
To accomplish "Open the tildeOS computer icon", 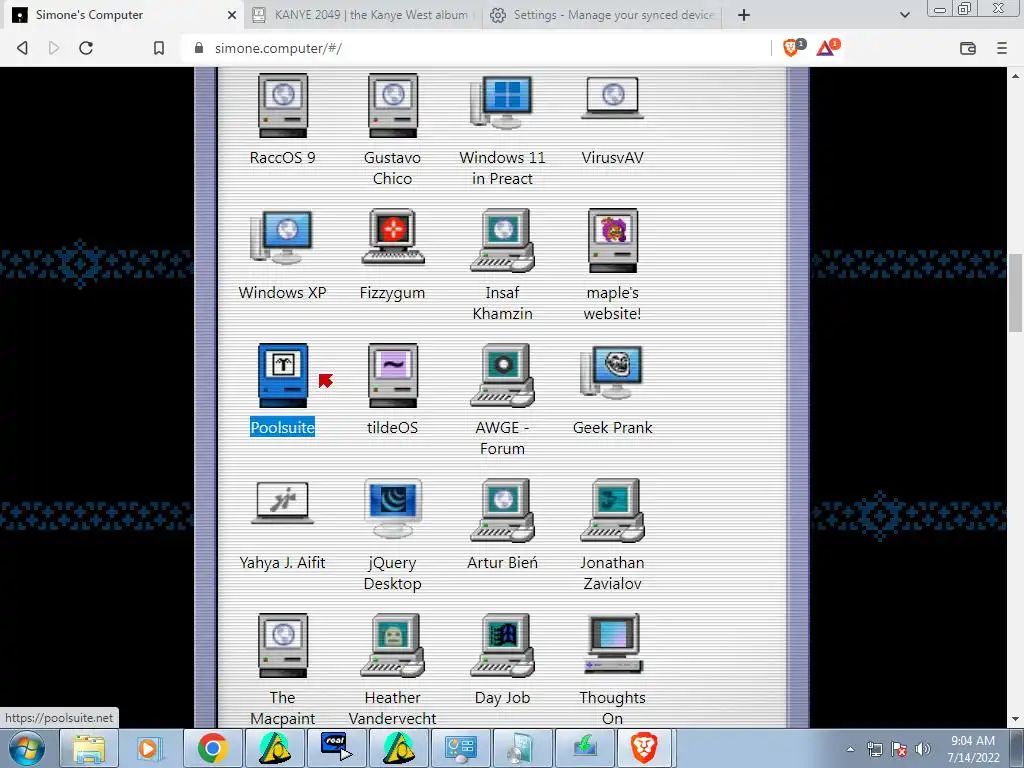I will (392, 376).
